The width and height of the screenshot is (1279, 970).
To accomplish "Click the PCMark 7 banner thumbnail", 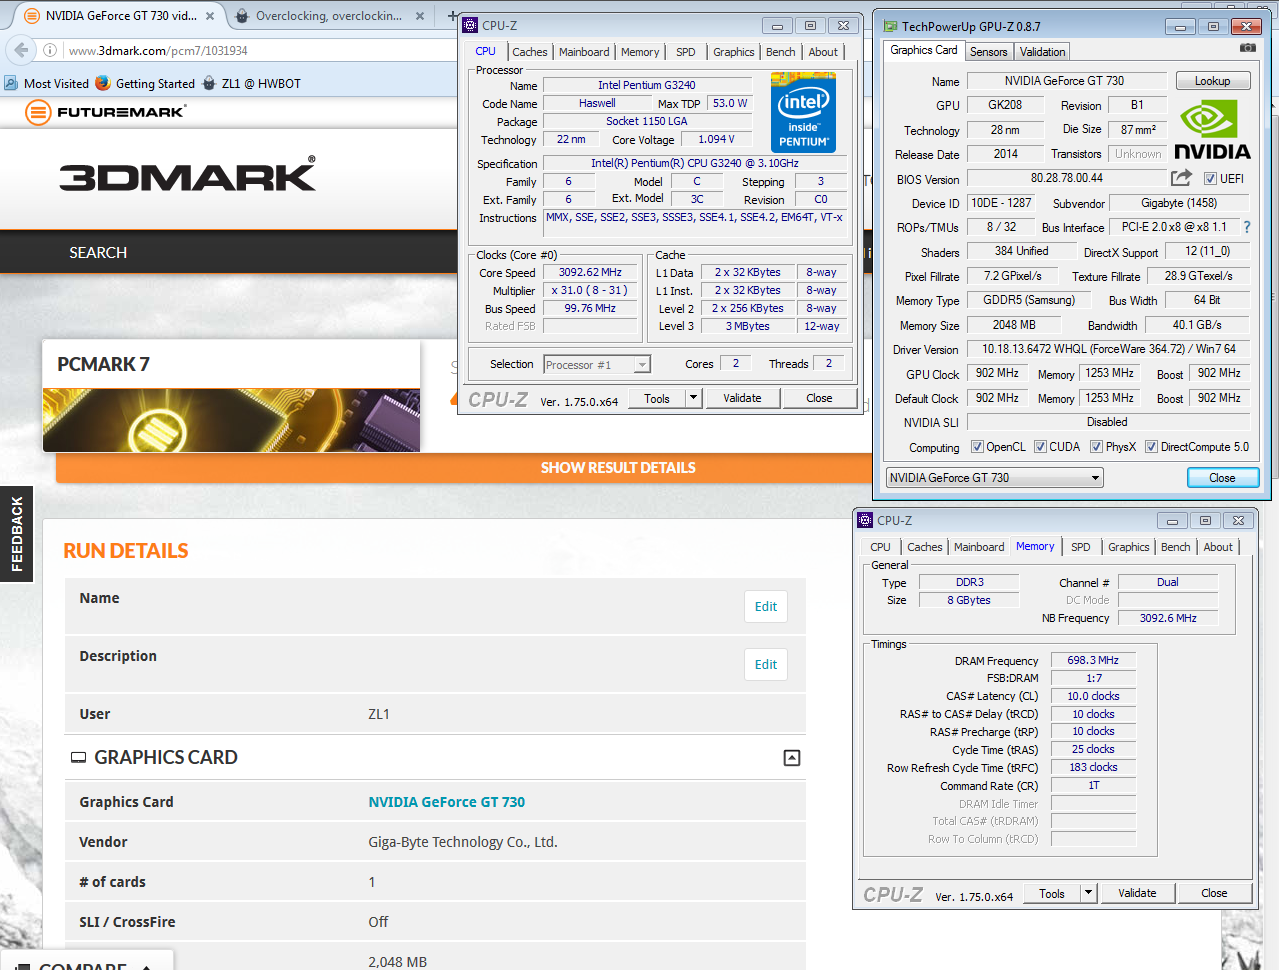I will pos(231,420).
